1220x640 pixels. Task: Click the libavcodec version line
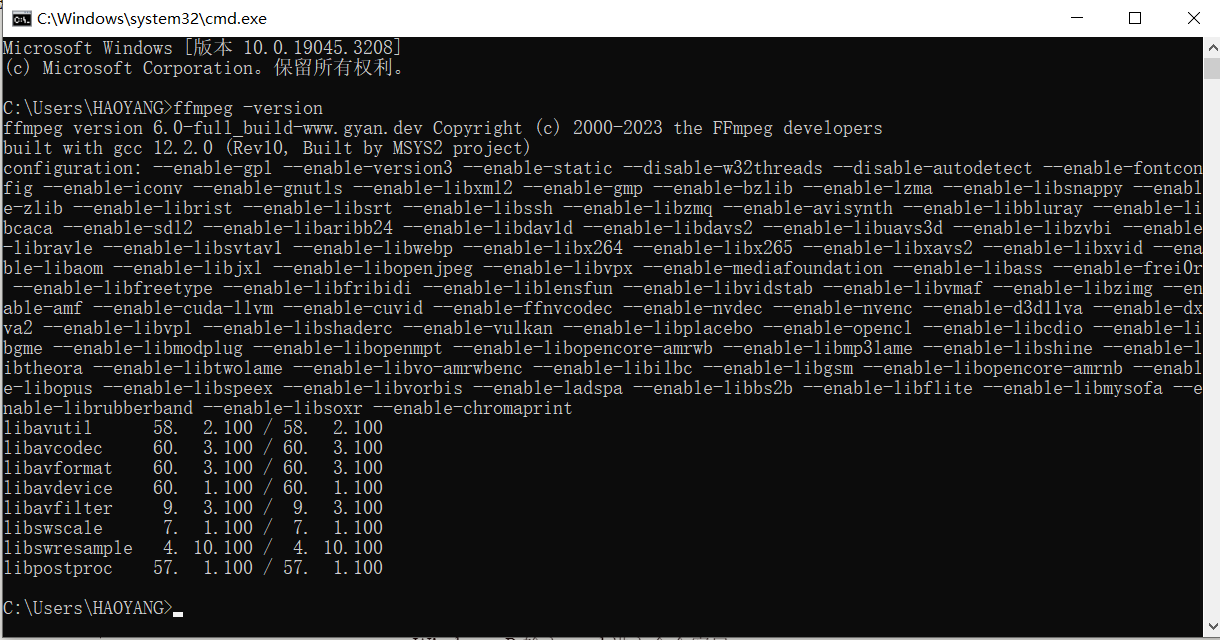point(190,447)
